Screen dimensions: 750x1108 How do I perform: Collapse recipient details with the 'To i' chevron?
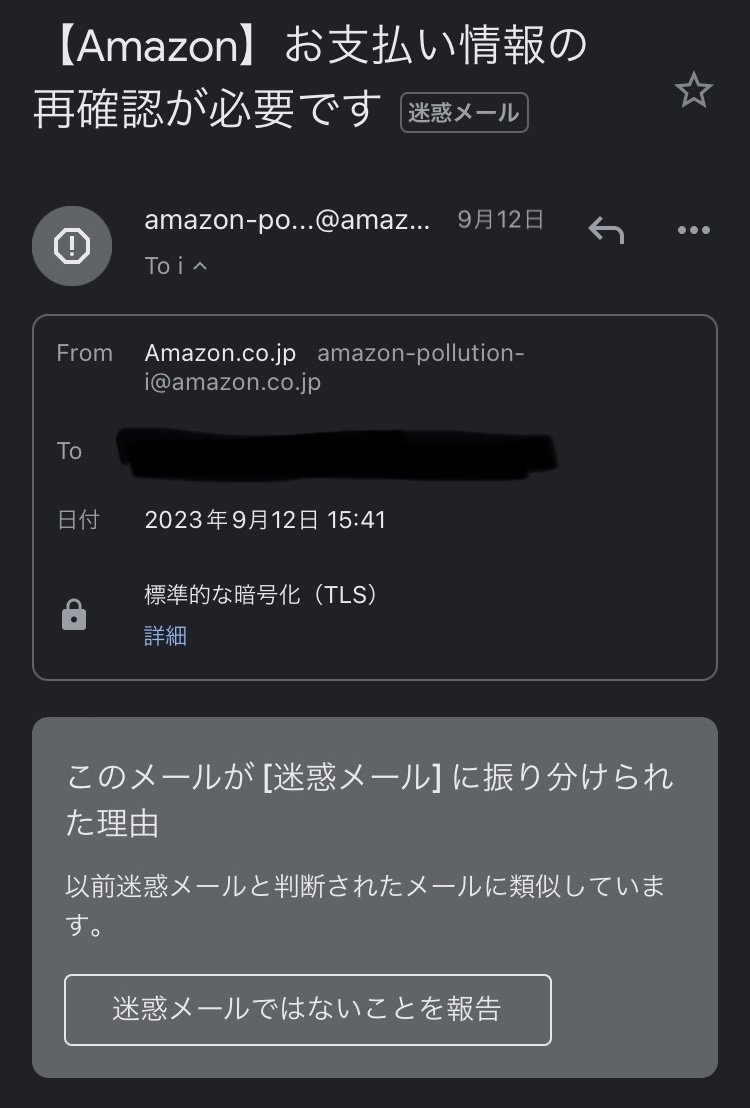click(199, 266)
